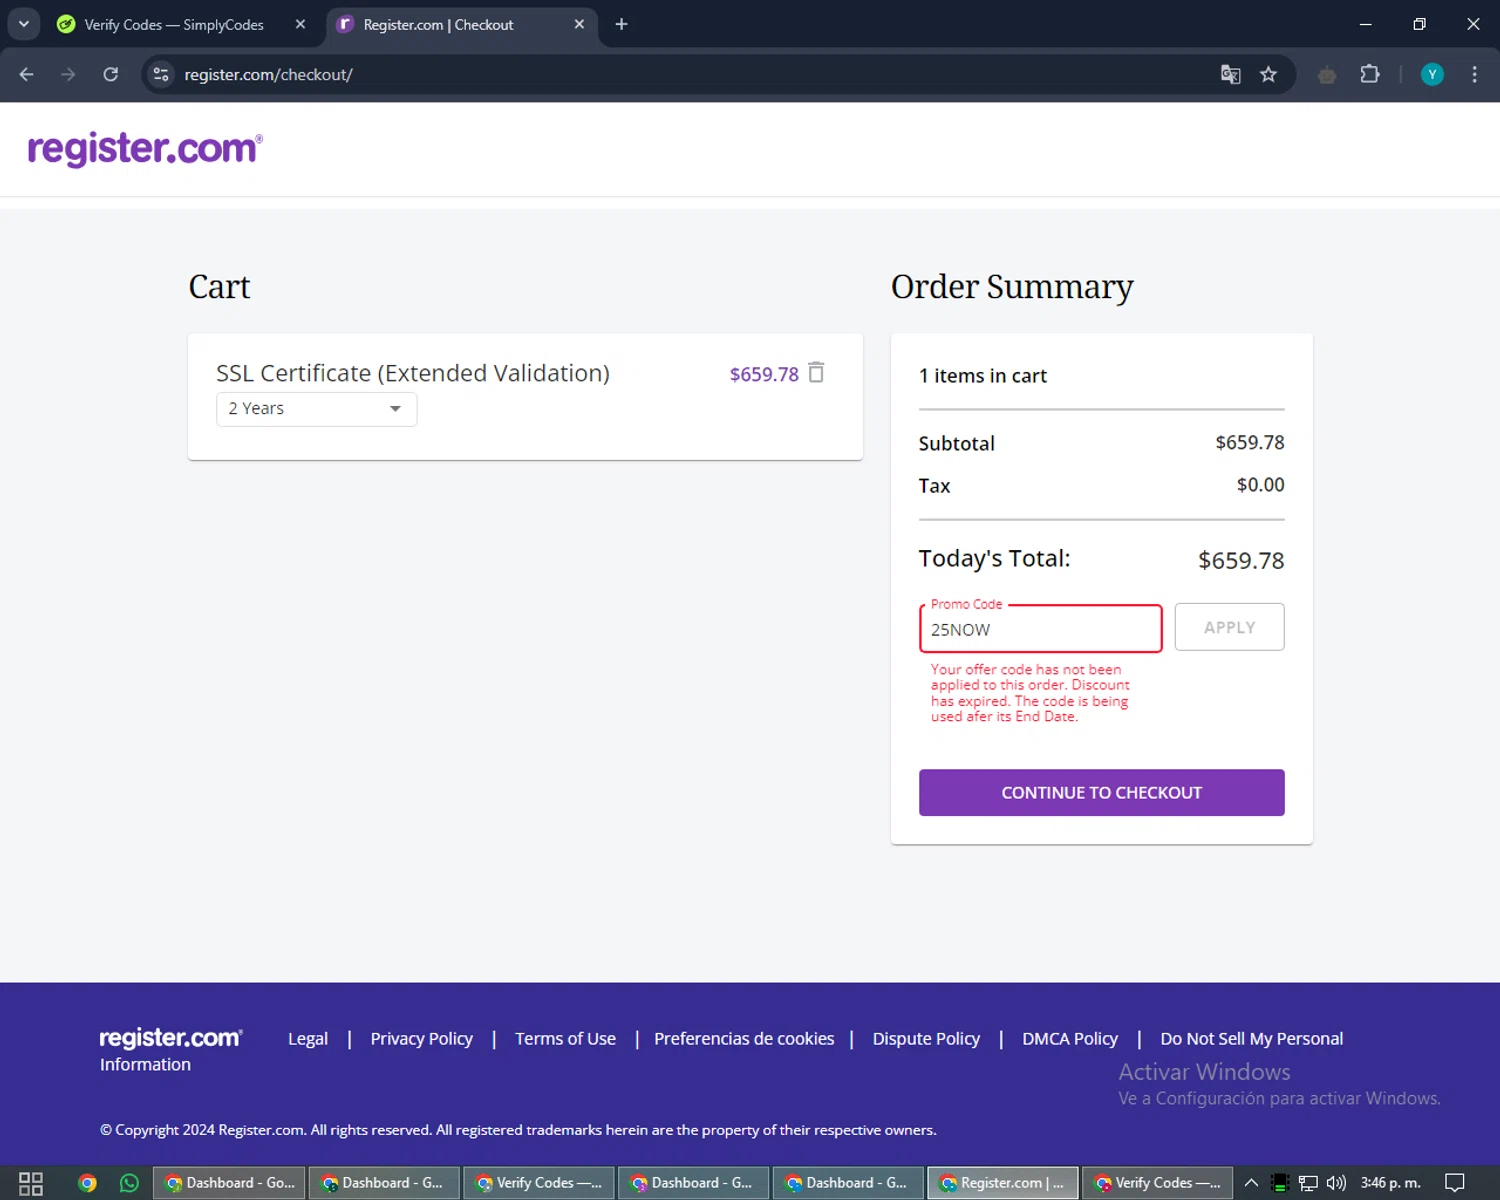Screen dimensions: 1500x1200
Task: Click the register.com logo in the header
Action: pyautogui.click(x=145, y=148)
